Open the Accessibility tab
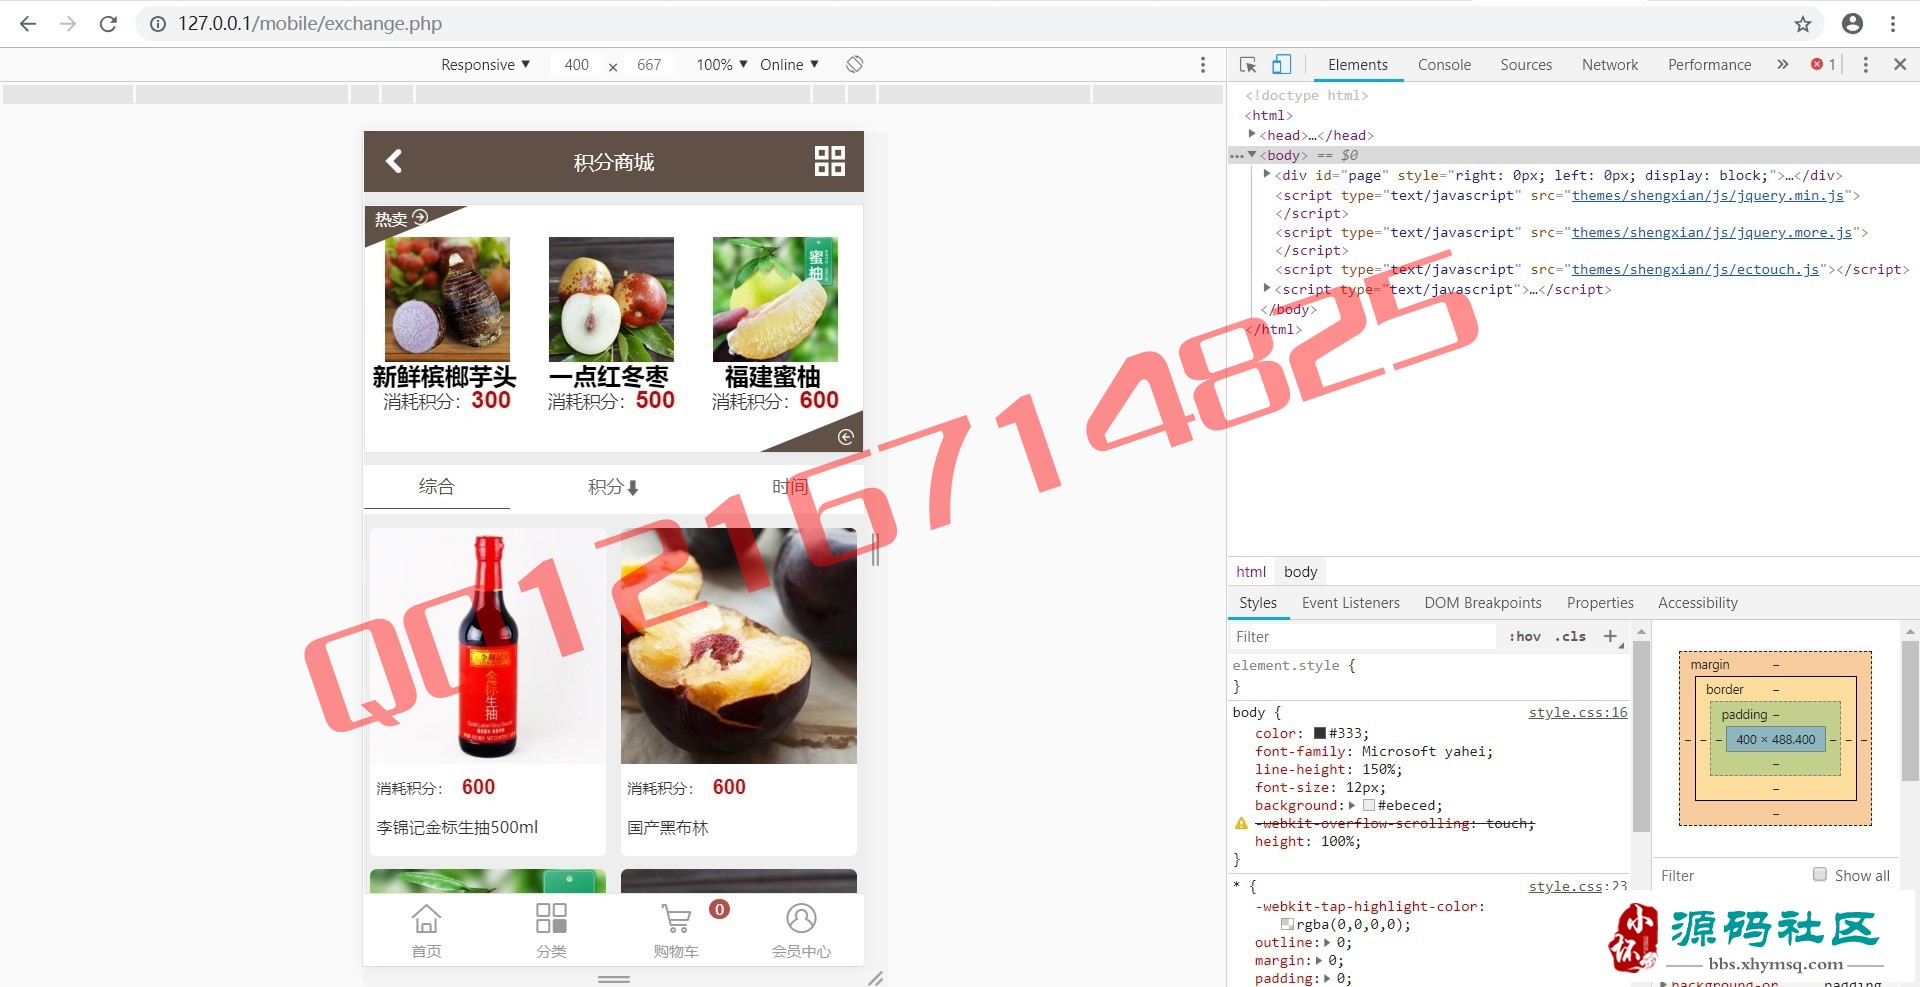Screen dimensions: 1920x987 [x=1697, y=603]
